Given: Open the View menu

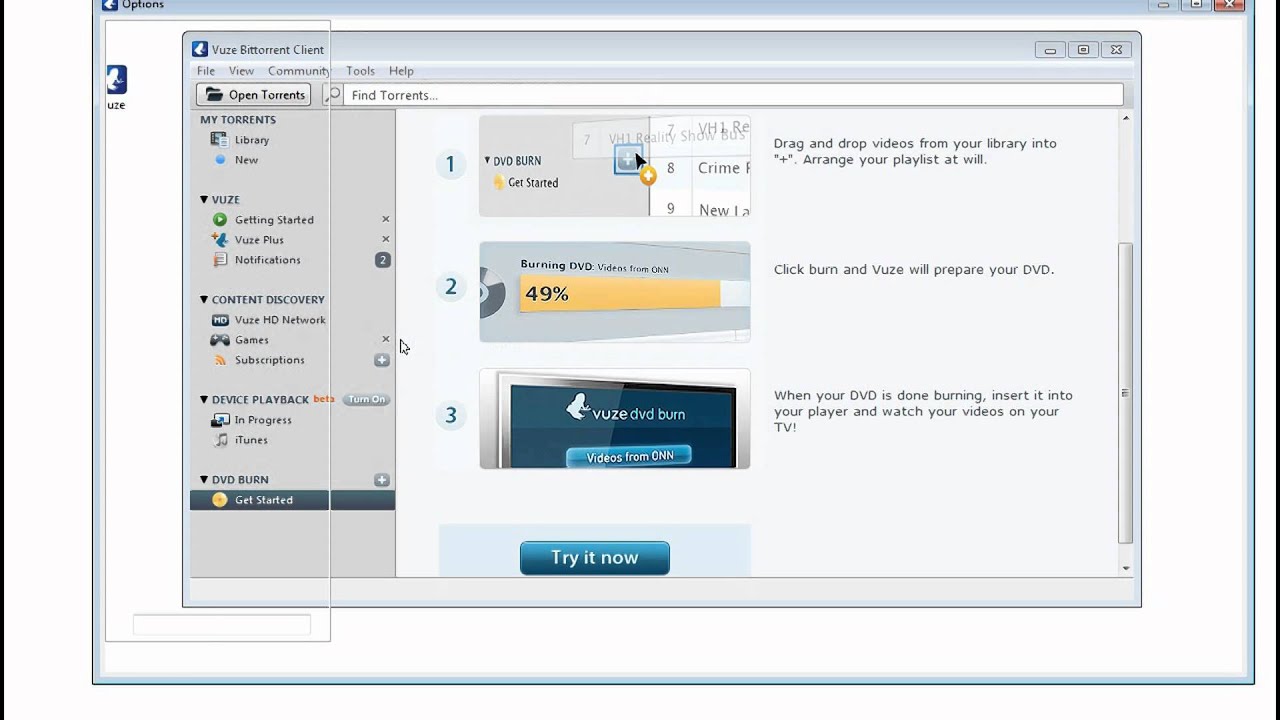Looking at the screenshot, I should coord(241,71).
